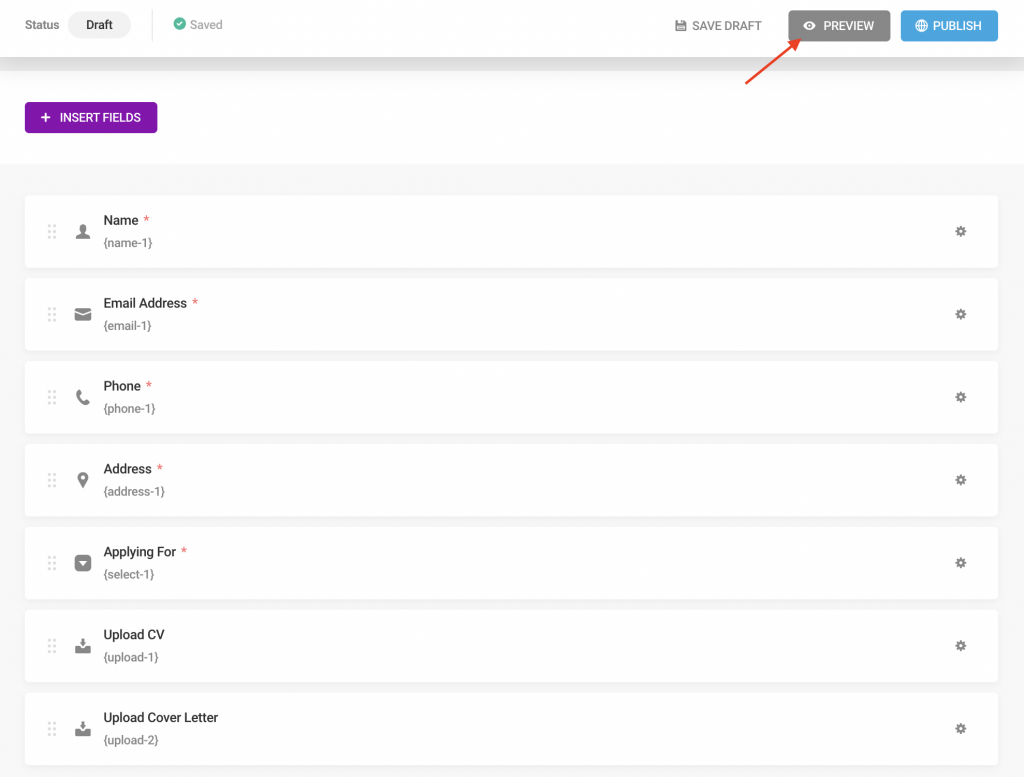1024x777 pixels.
Task: Click the {email-1} field tag
Action: (127, 326)
